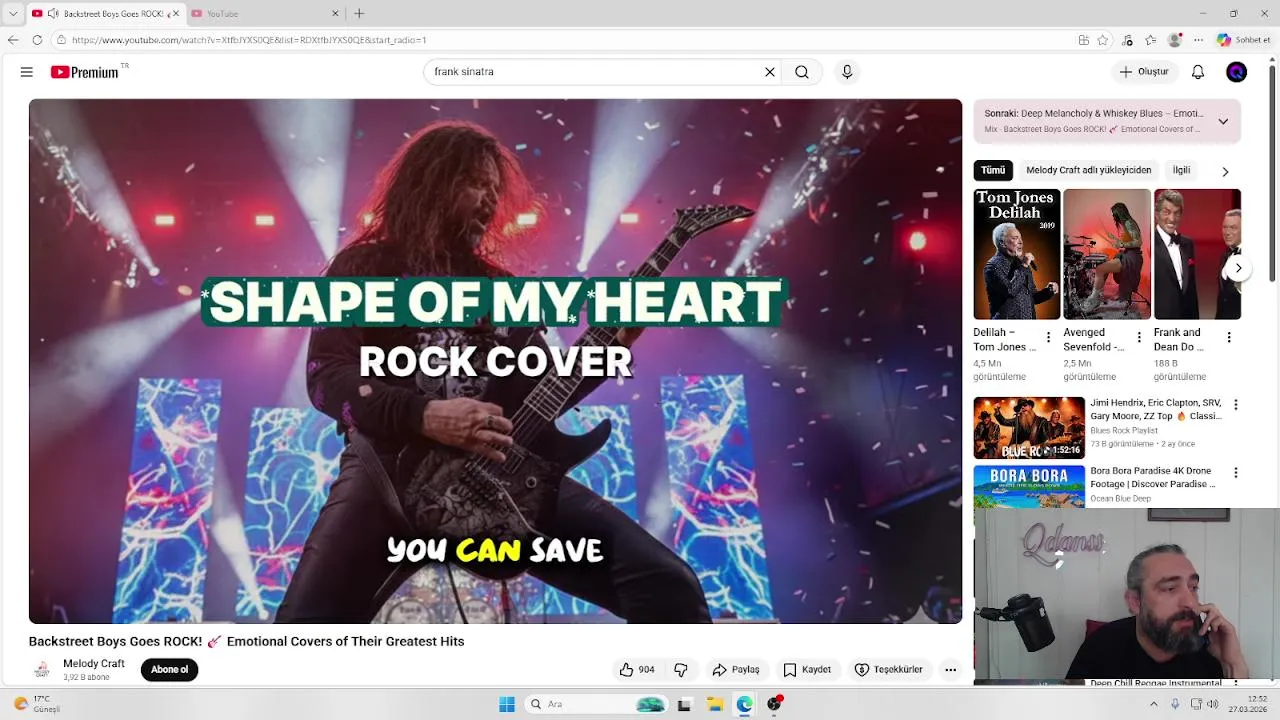Screen dimensions: 1280x720
Task: Send thanks with the Teşekkürler button
Action: tap(889, 669)
